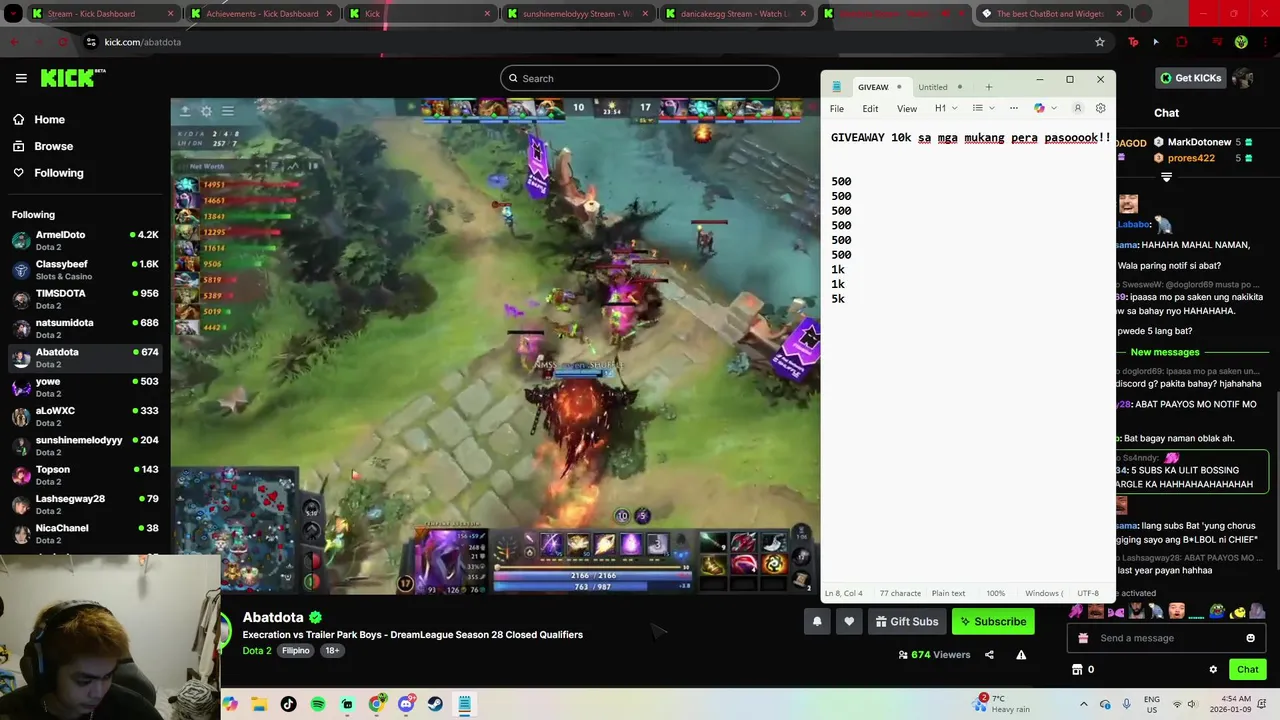This screenshot has height=720, width=1280.
Task: Open Spotify from the taskbar
Action: point(318,704)
